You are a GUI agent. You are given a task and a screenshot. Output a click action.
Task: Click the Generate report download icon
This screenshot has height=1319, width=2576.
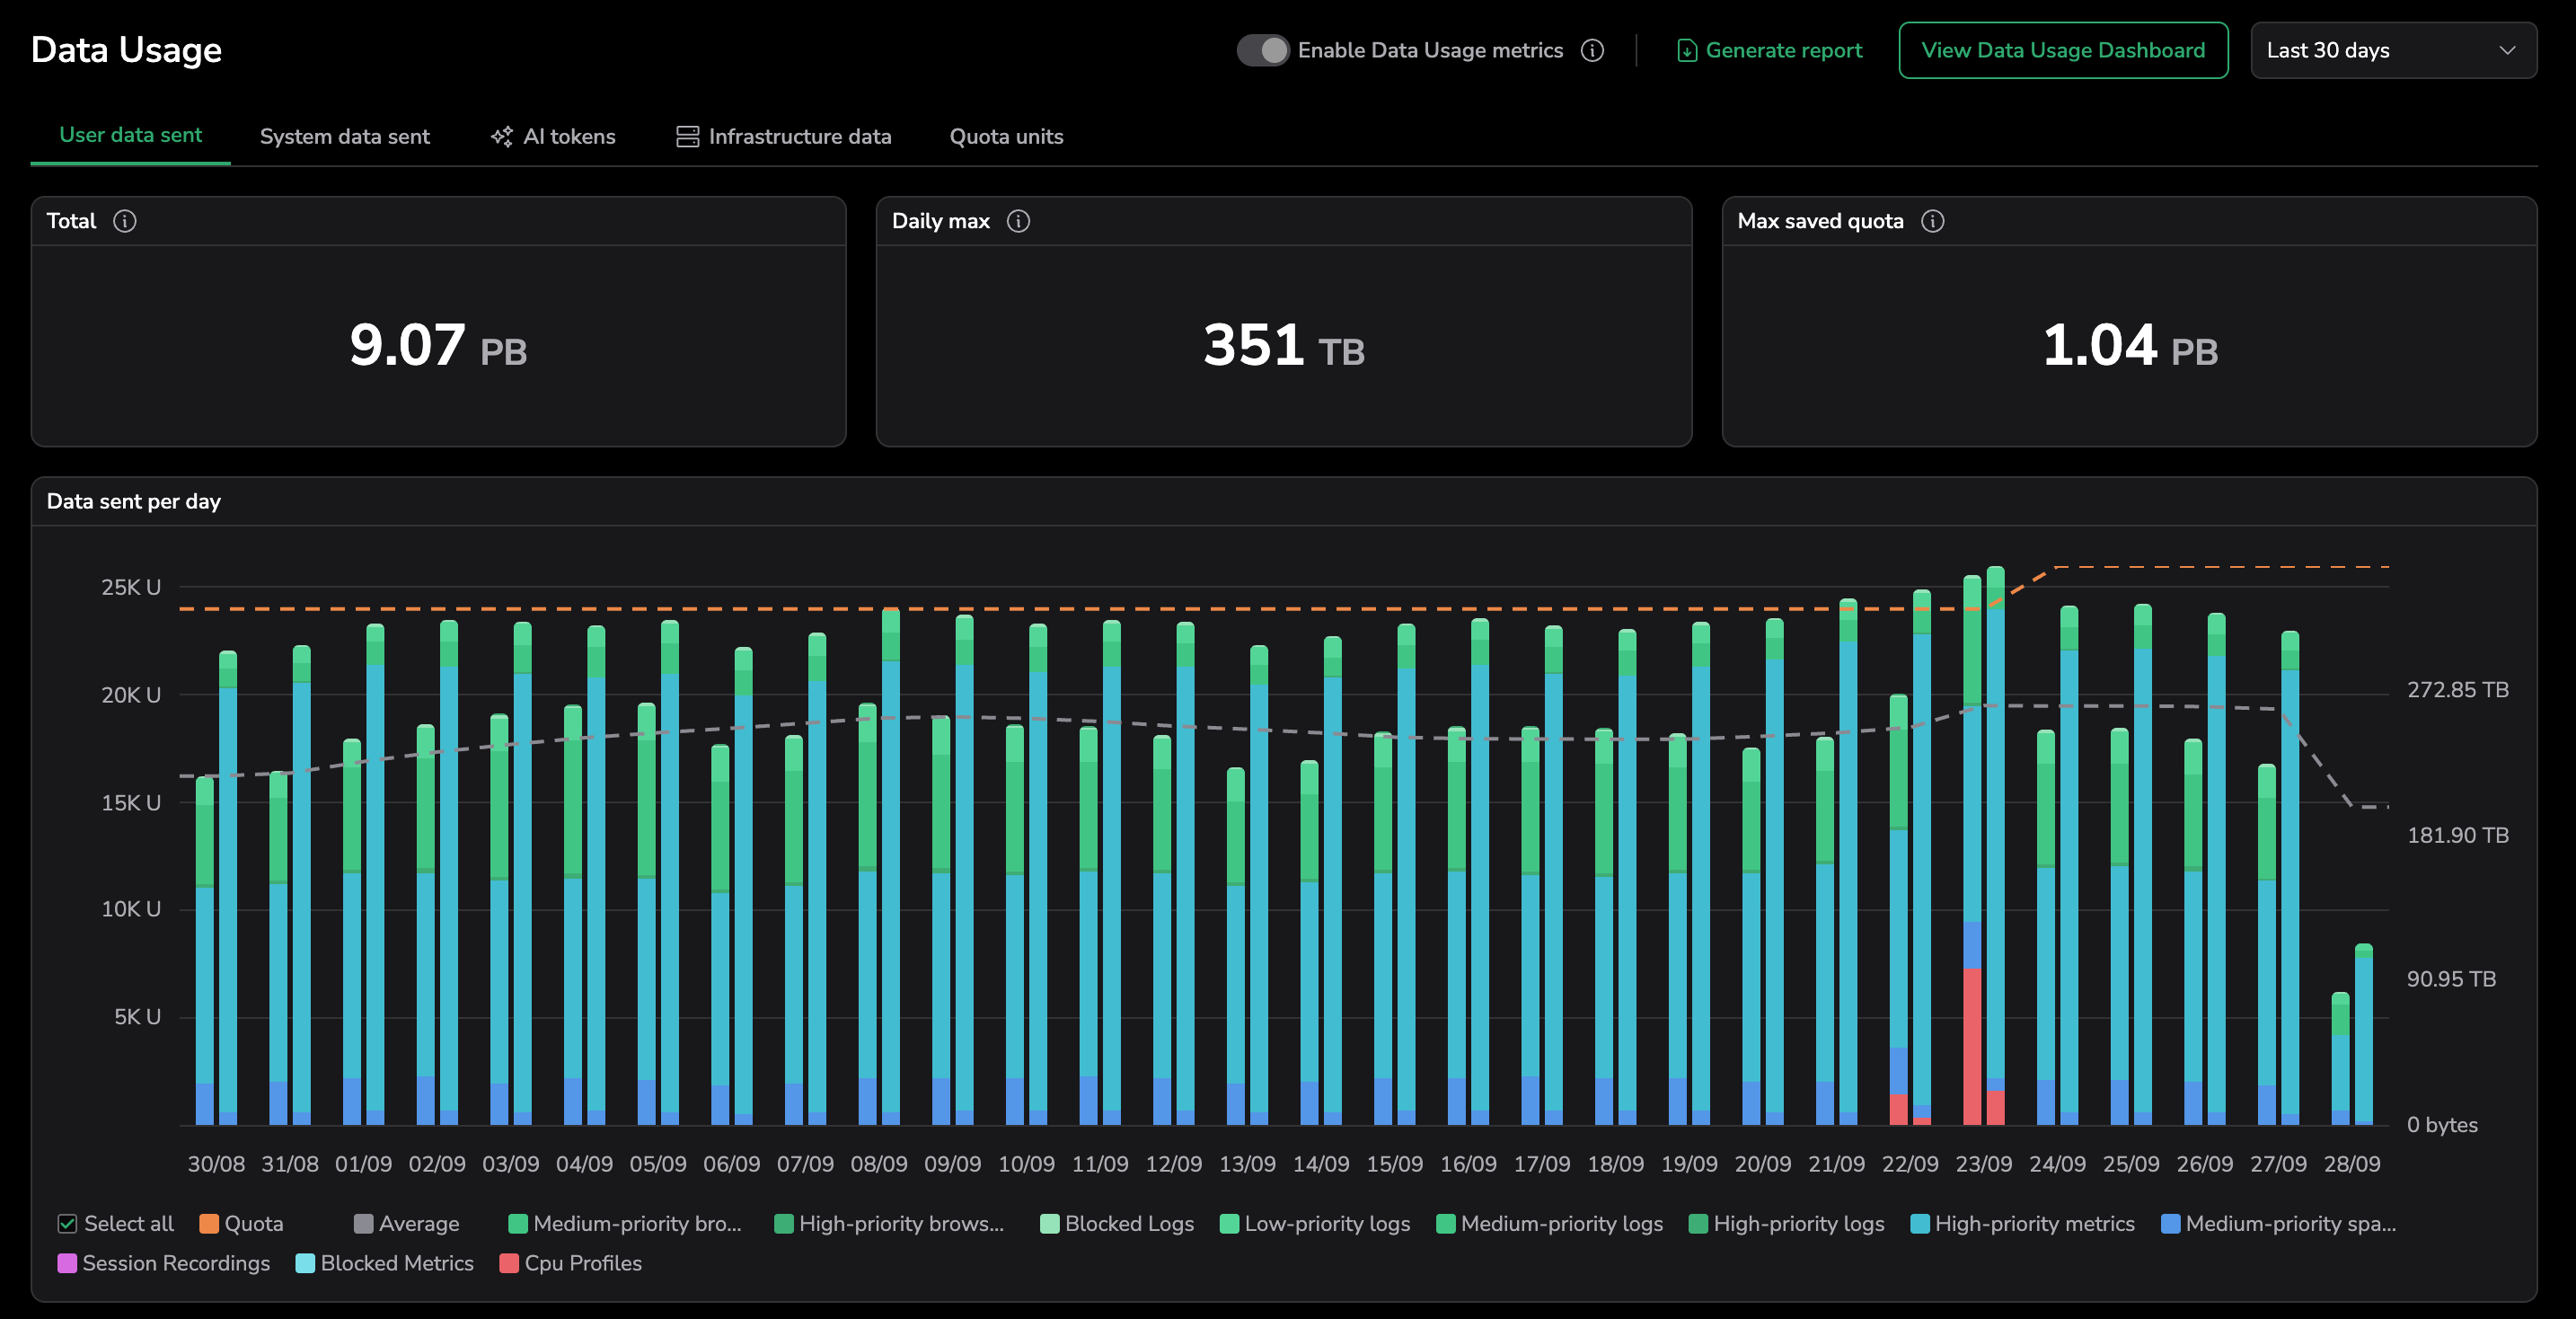coord(1686,50)
